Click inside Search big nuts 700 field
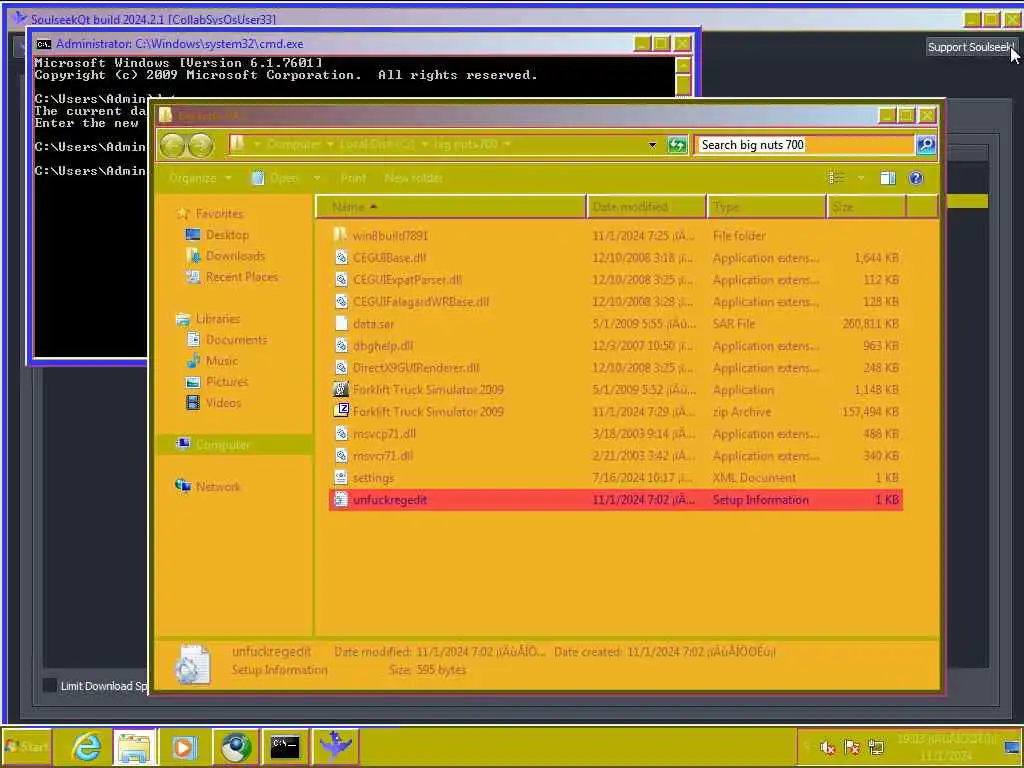The image size is (1024, 768). pyautogui.click(x=804, y=145)
